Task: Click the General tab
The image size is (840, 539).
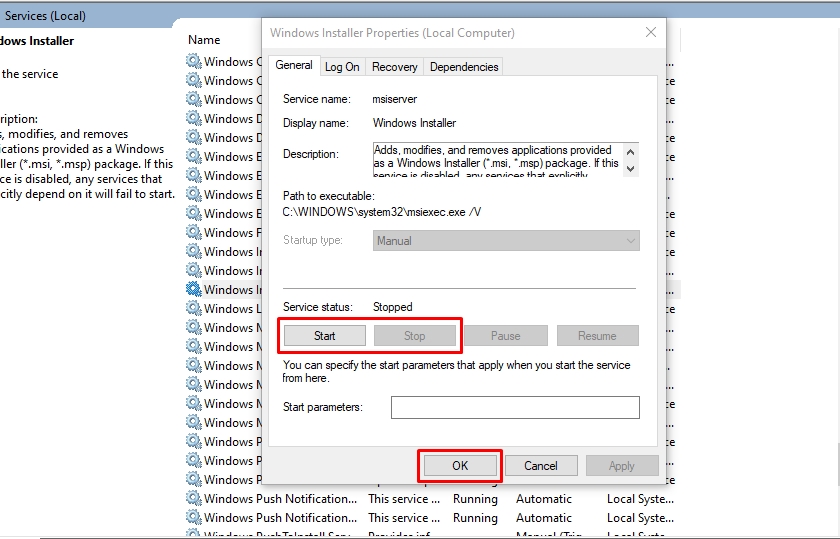Action: pos(294,65)
